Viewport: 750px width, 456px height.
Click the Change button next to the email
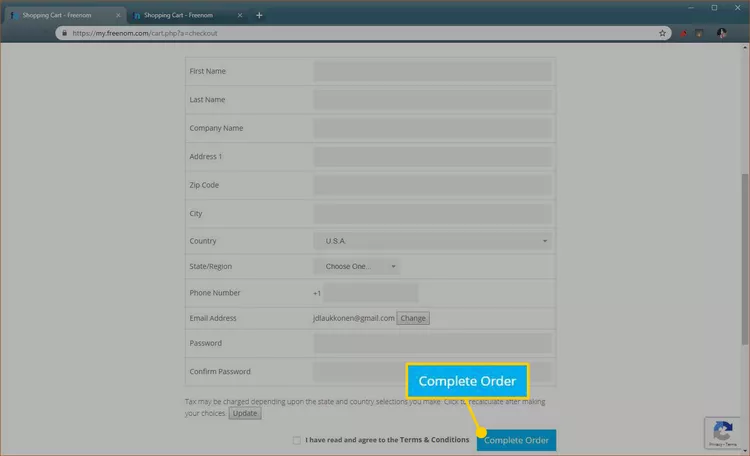pos(413,318)
